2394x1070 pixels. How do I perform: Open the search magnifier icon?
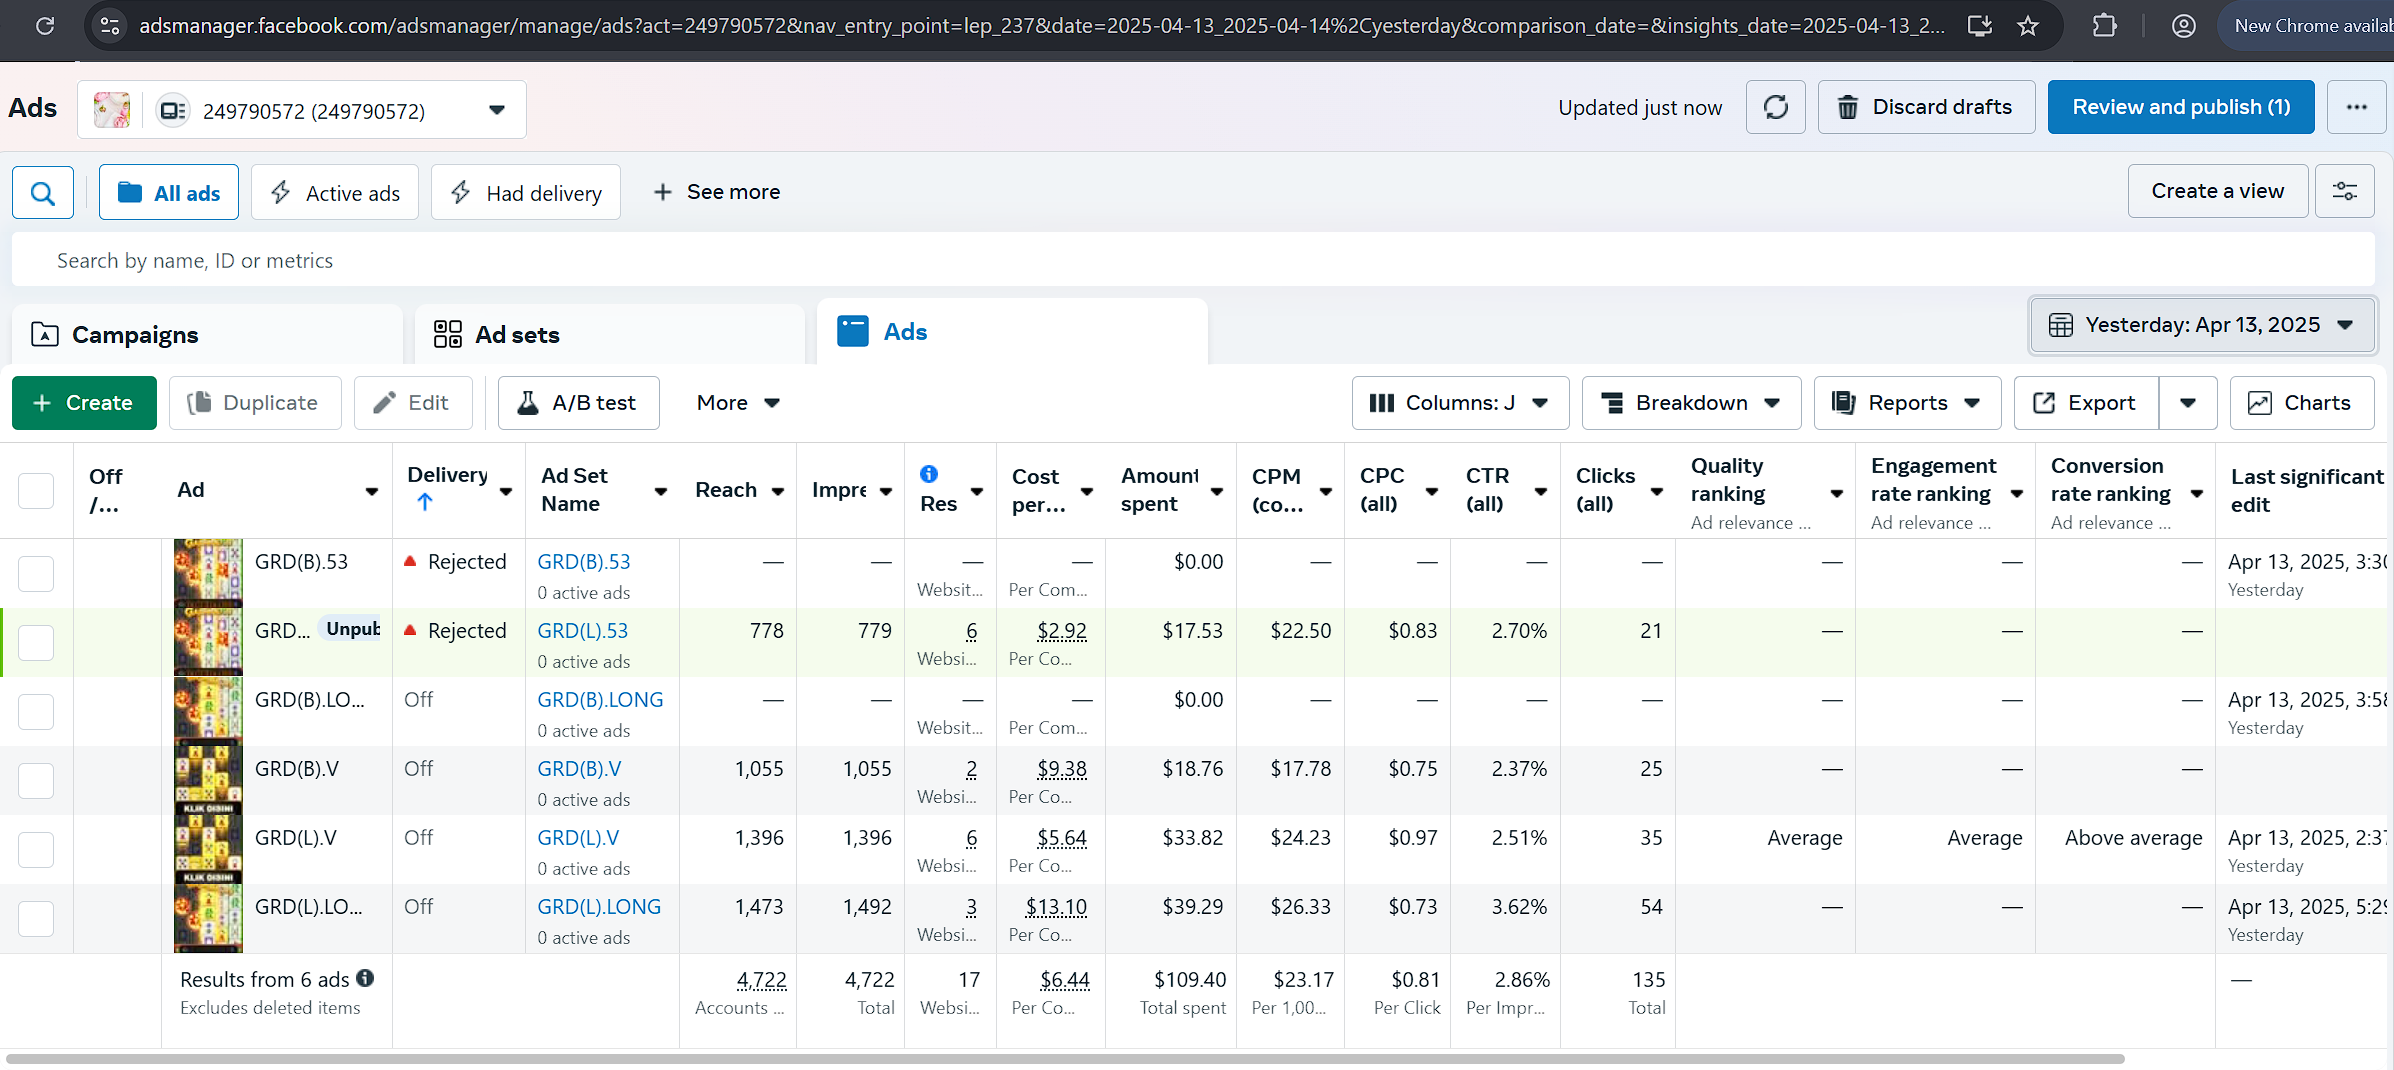(43, 193)
